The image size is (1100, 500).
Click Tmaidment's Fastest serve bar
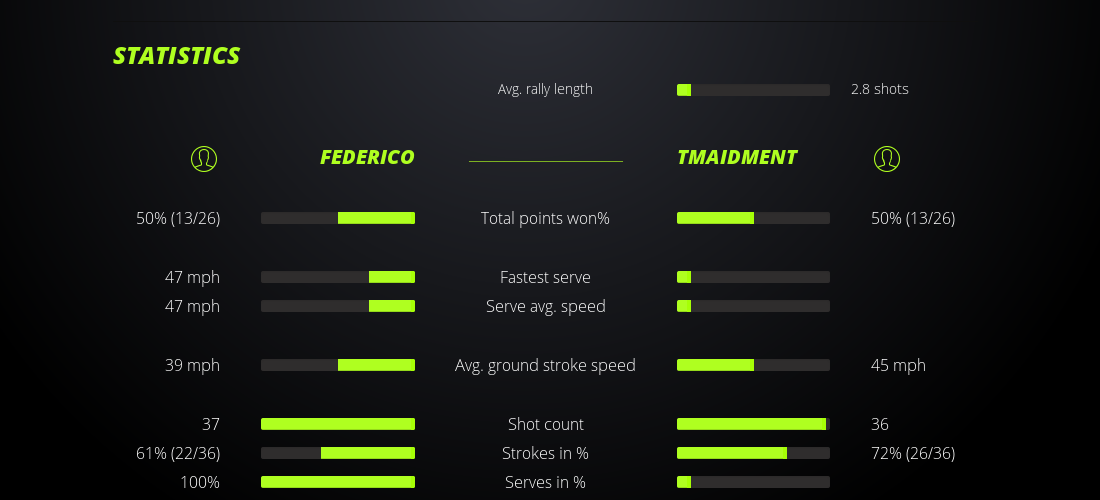753,277
